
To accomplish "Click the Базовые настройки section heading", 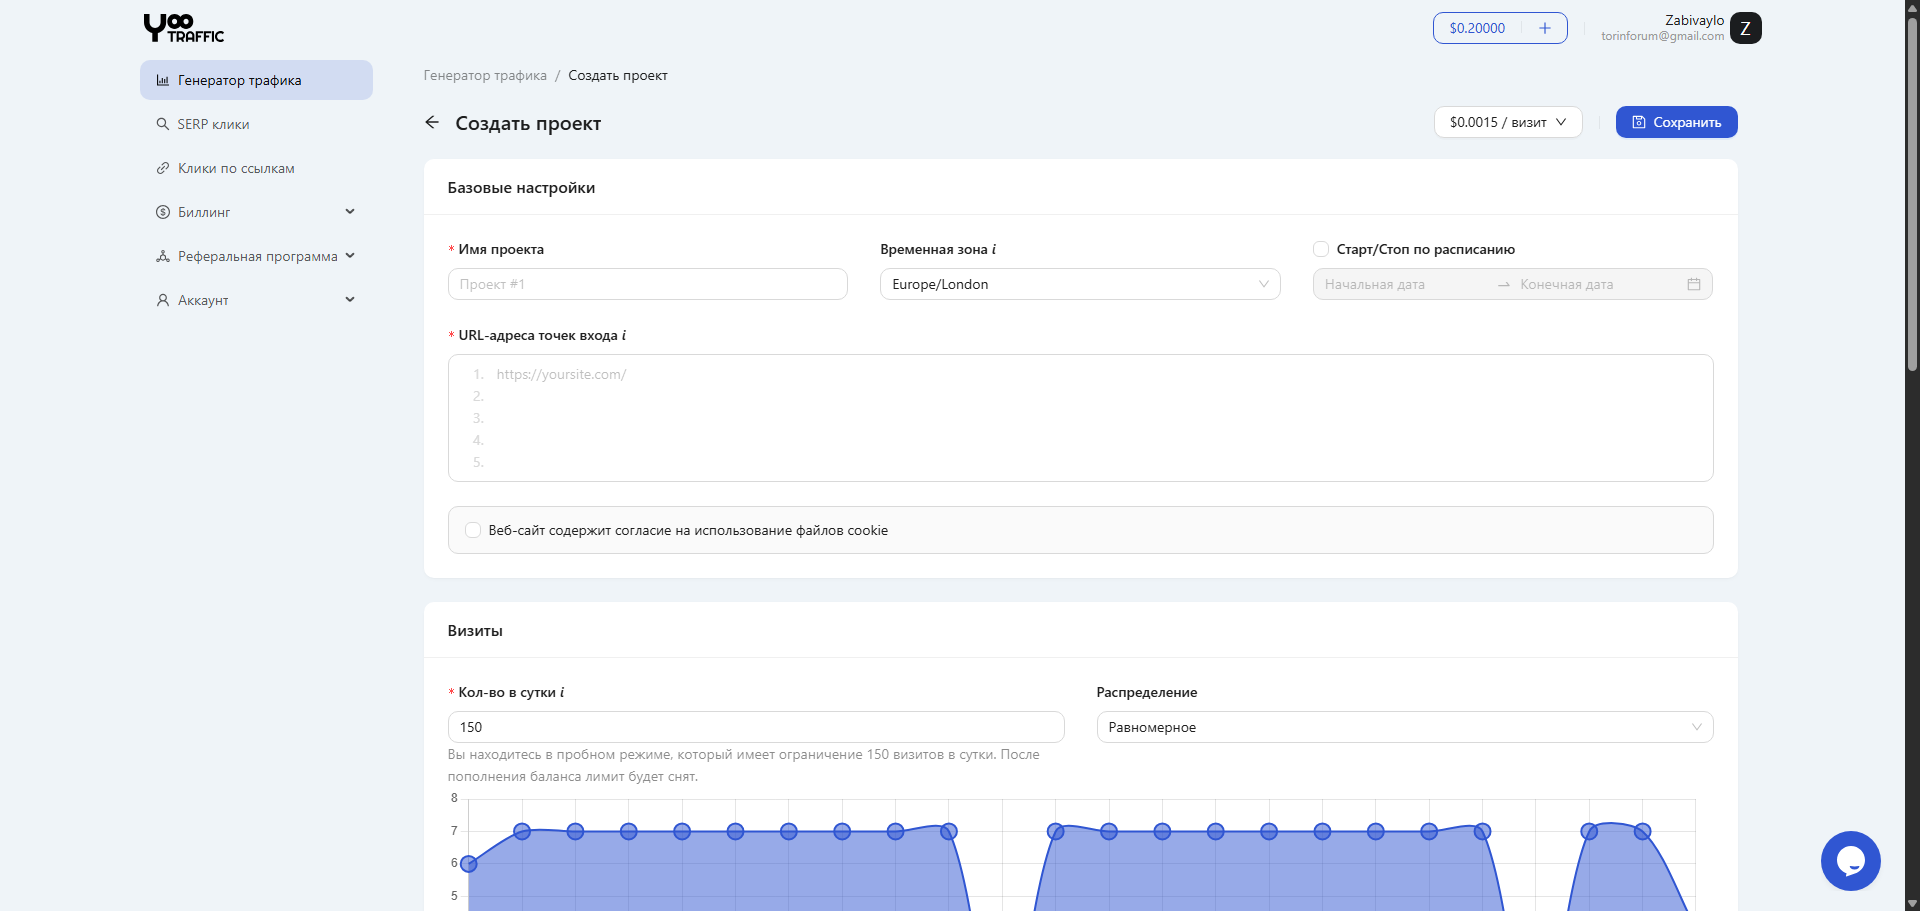I will [521, 188].
